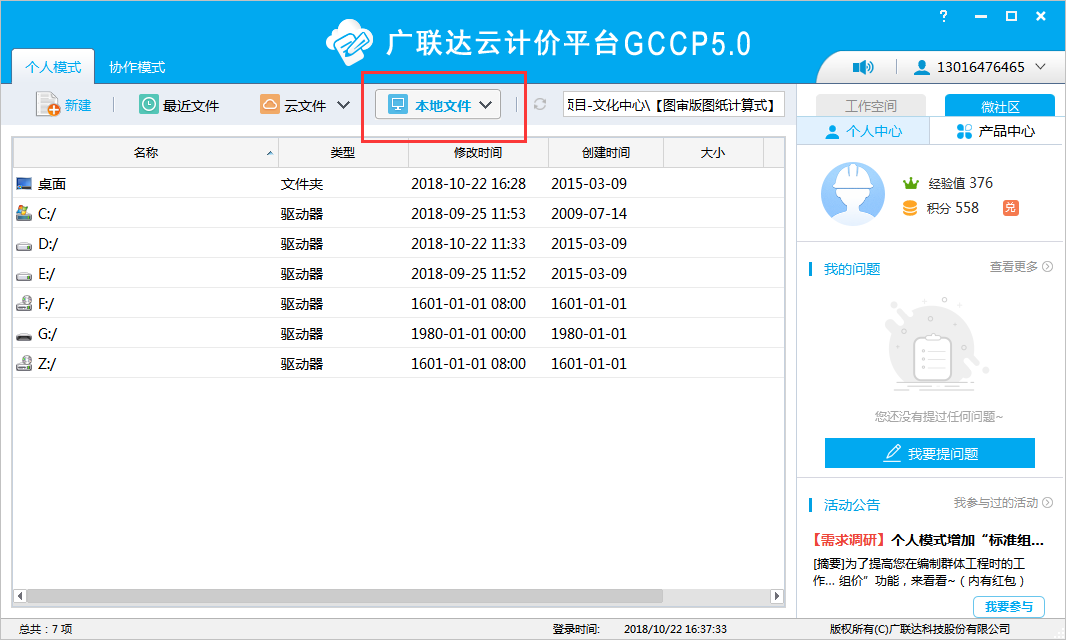Open 查看更多 link under 我的问题
1066x640 pixels.
pyautogui.click(x=1020, y=267)
